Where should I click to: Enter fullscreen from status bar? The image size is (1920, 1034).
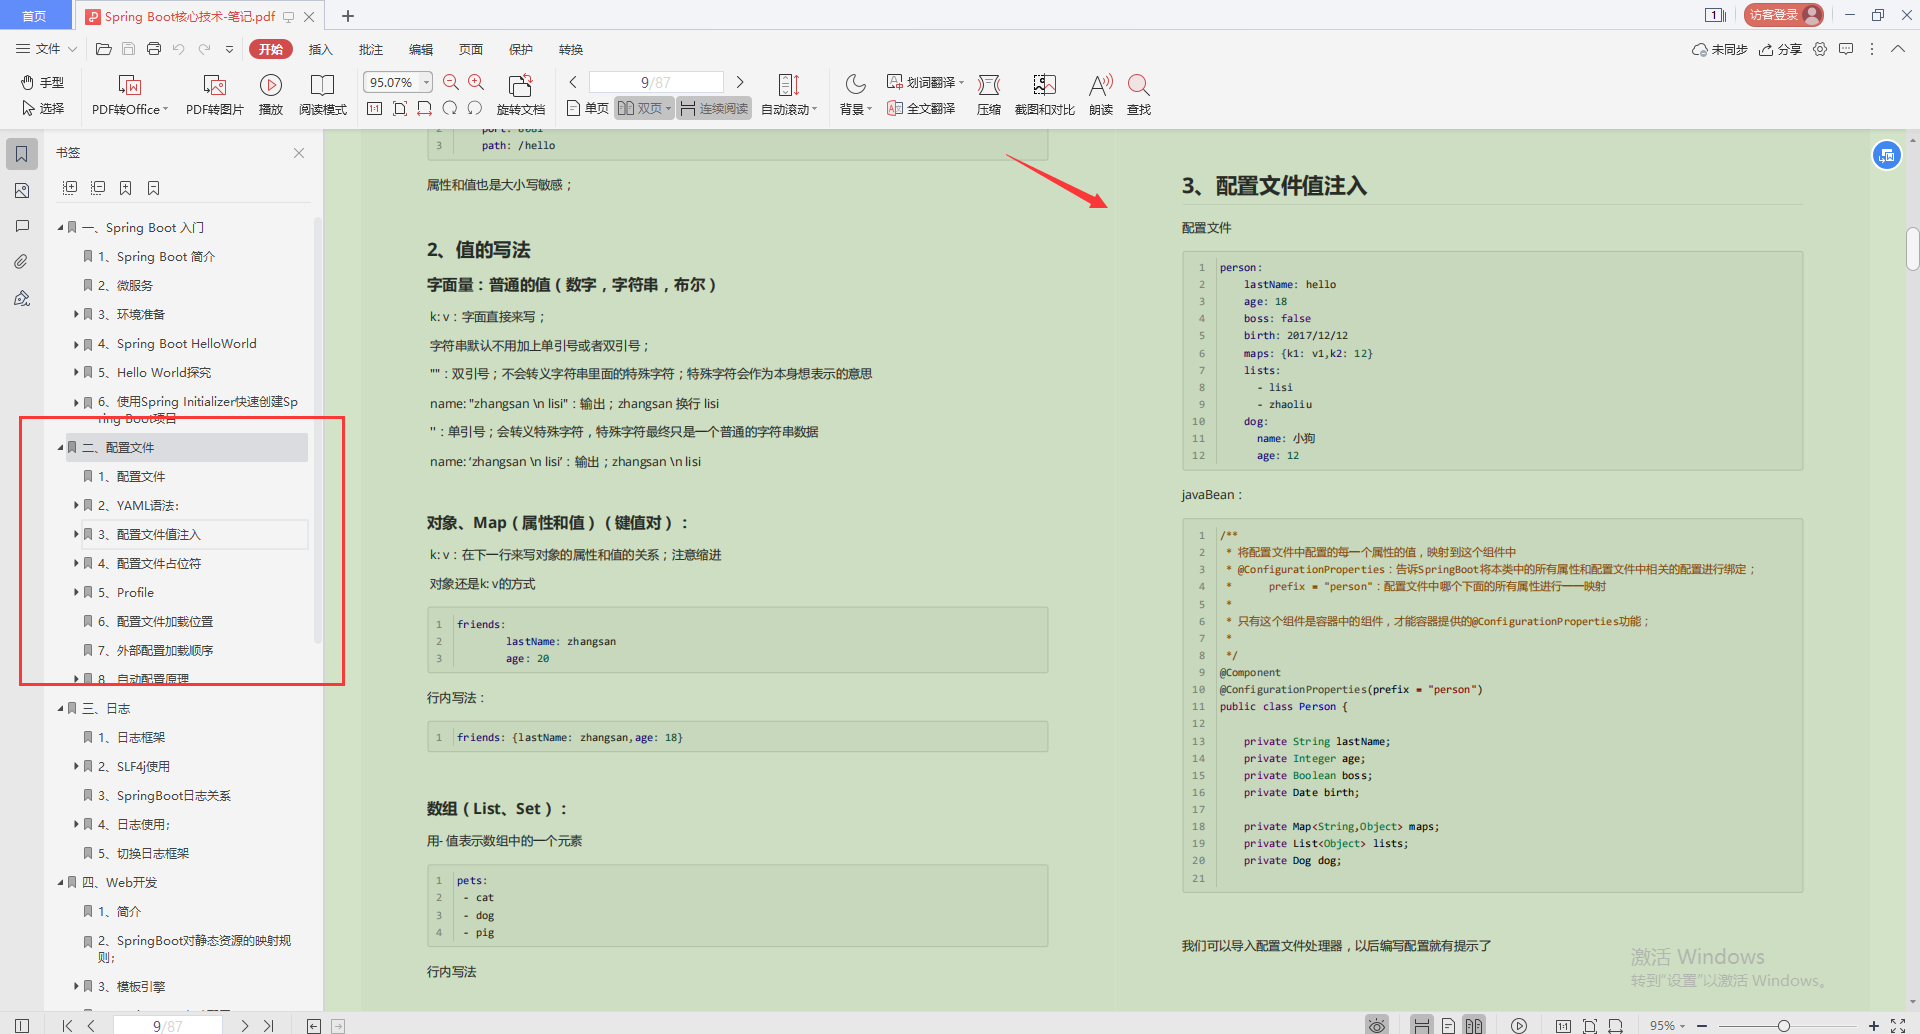(x=1898, y=1026)
